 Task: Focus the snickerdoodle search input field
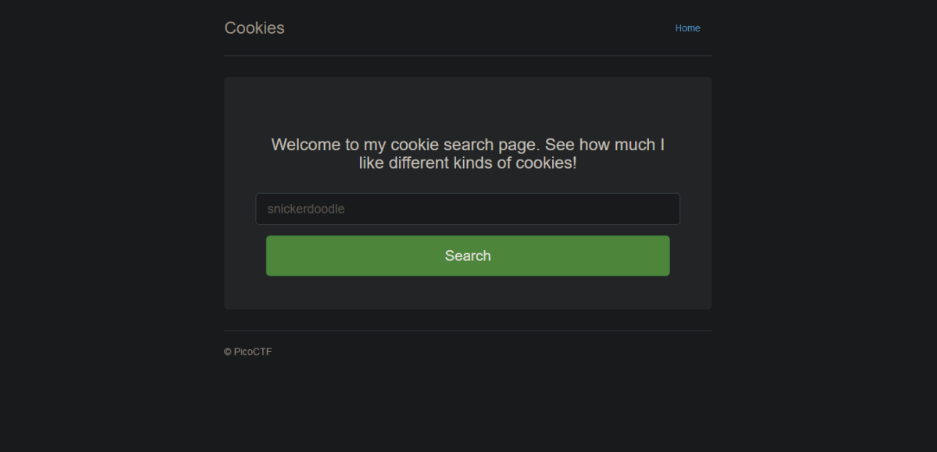467,209
